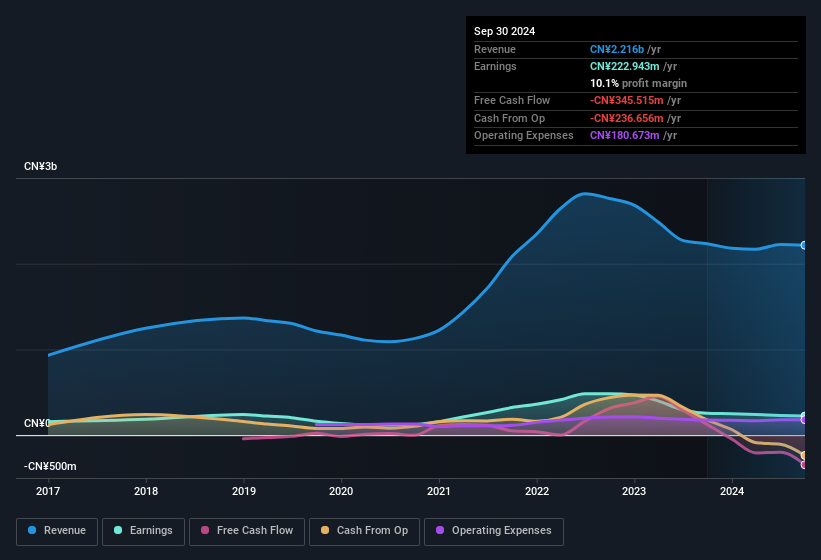
Task: Click the CN¥0 y-axis label
Action: 37,423
